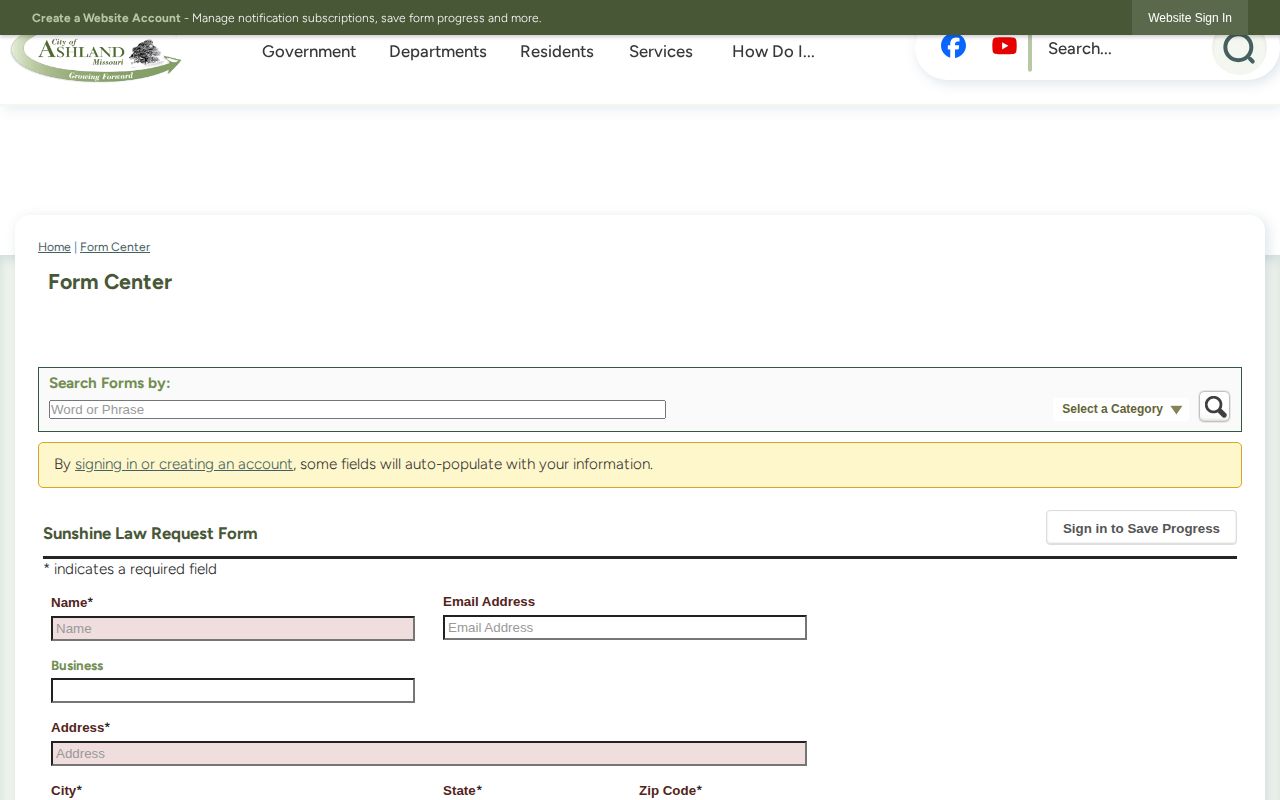Open the Government menu
Viewport: 1280px width, 800px height.
click(x=309, y=52)
